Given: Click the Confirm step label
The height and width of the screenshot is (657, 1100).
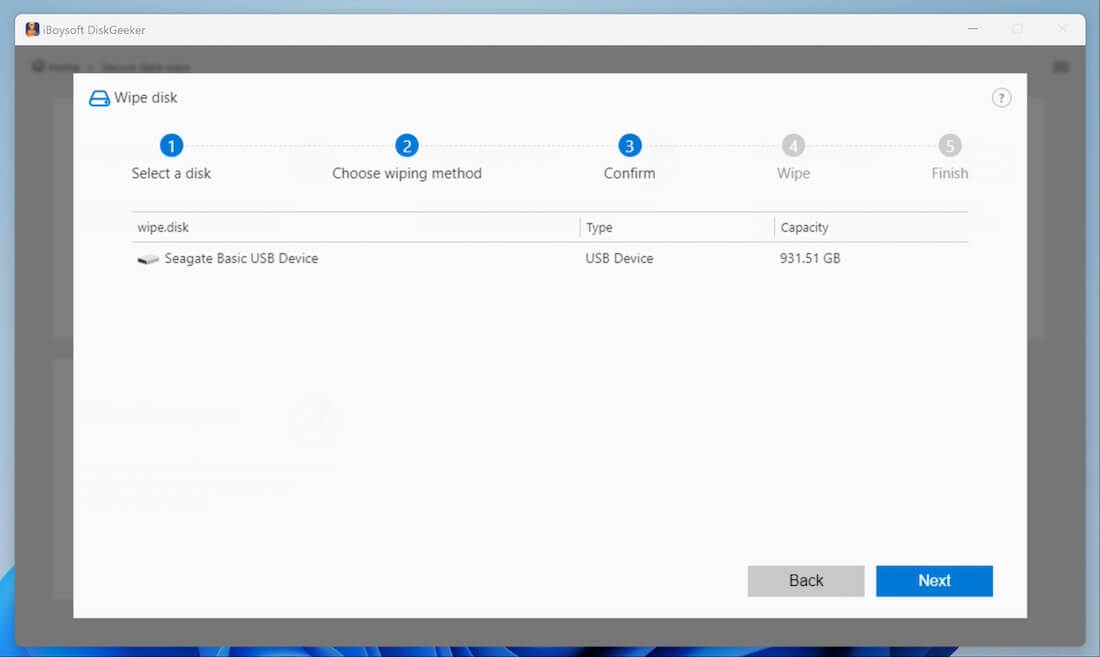Looking at the screenshot, I should coord(629,173).
